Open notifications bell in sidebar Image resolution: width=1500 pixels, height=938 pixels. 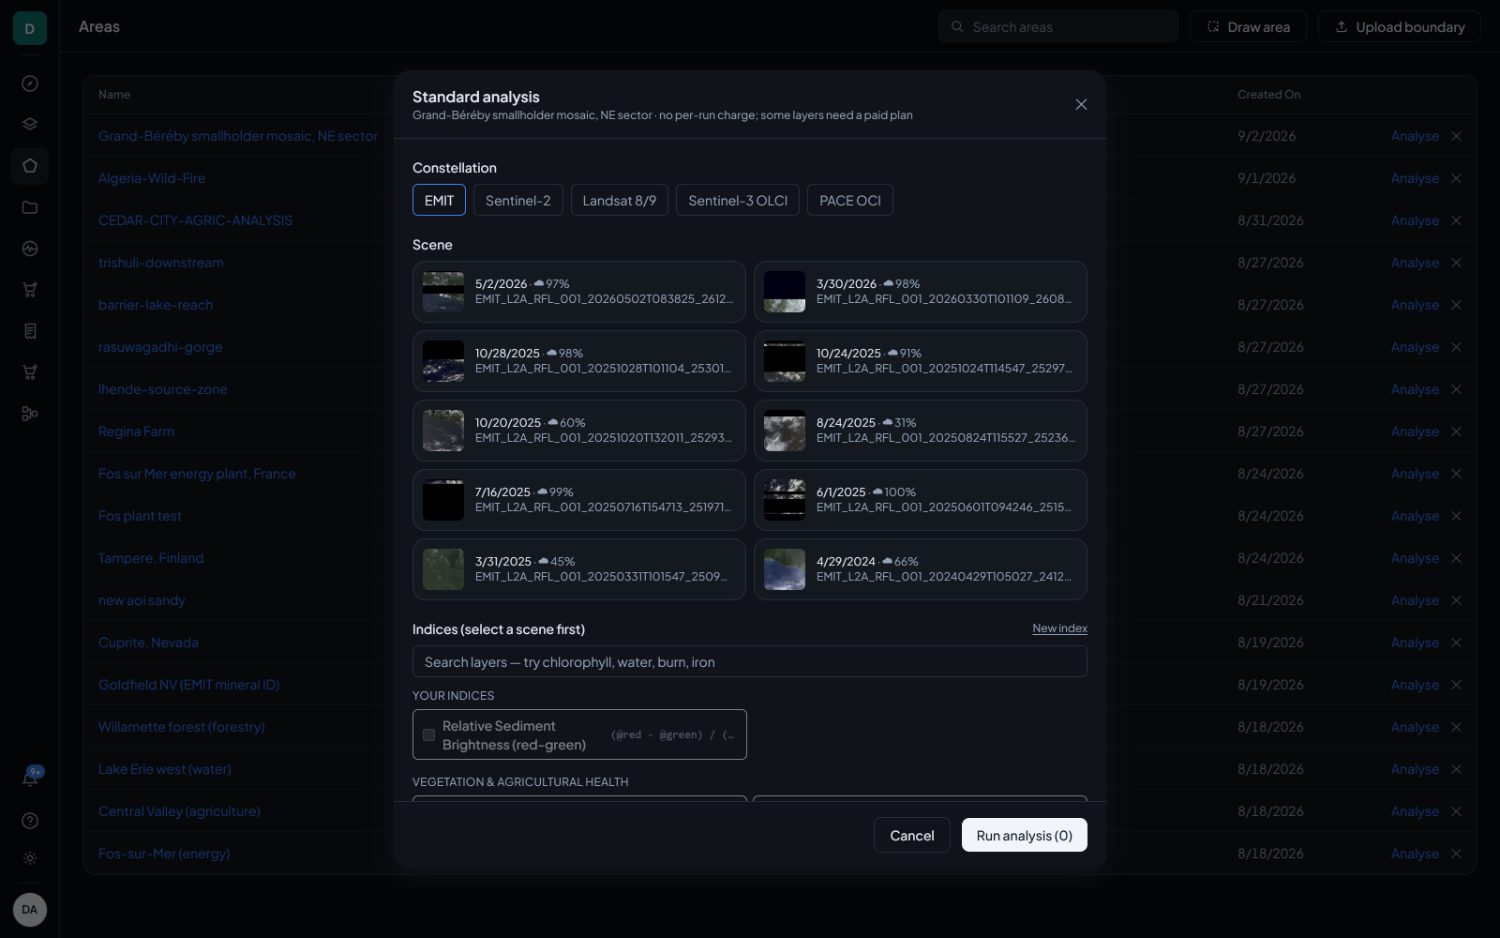(30, 778)
